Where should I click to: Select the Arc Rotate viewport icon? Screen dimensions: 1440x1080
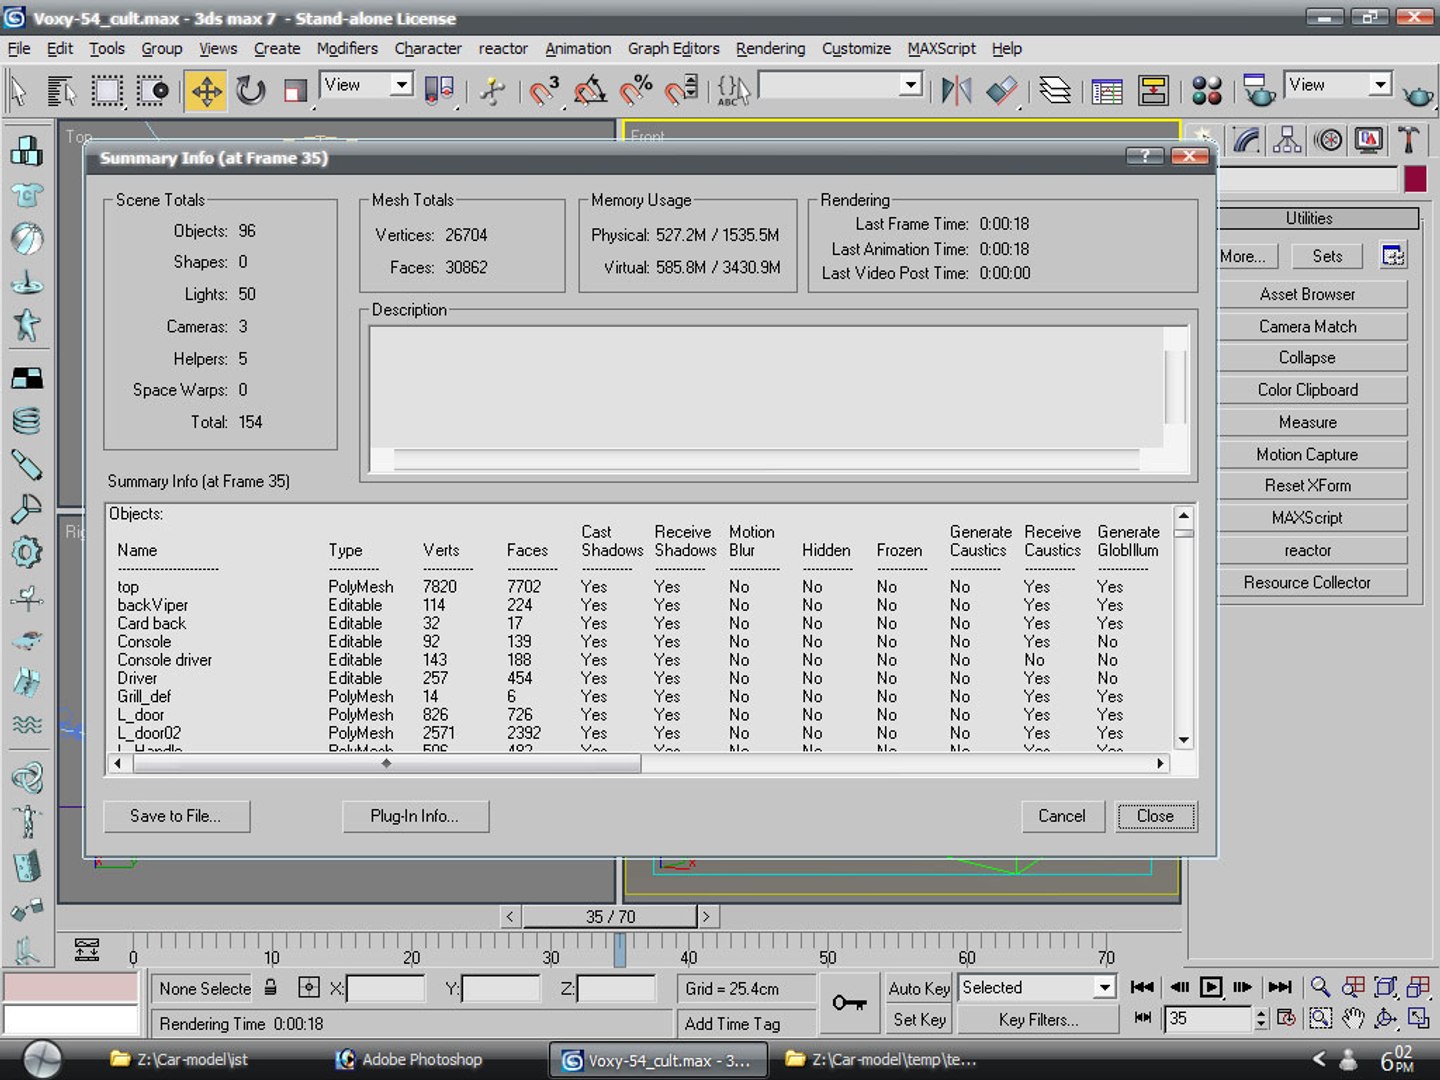click(x=1386, y=1019)
